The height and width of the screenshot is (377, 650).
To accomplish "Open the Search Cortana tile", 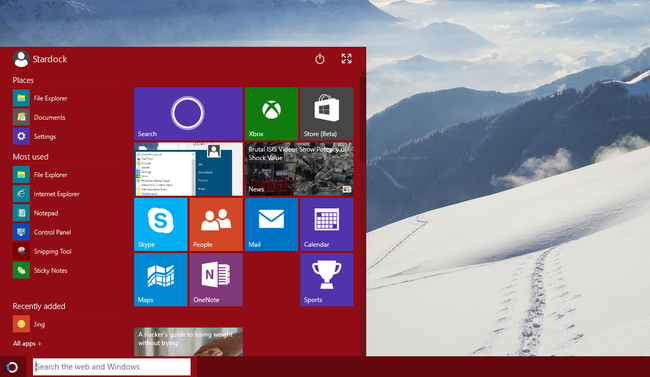I will (x=188, y=114).
